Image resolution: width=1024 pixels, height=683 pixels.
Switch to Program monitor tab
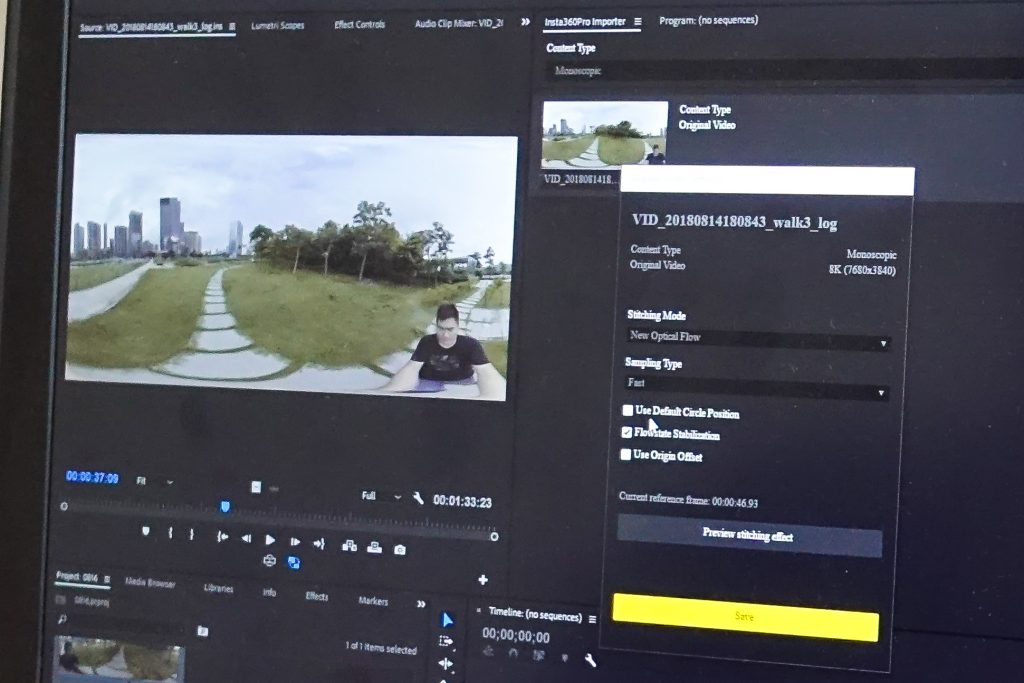[709, 20]
